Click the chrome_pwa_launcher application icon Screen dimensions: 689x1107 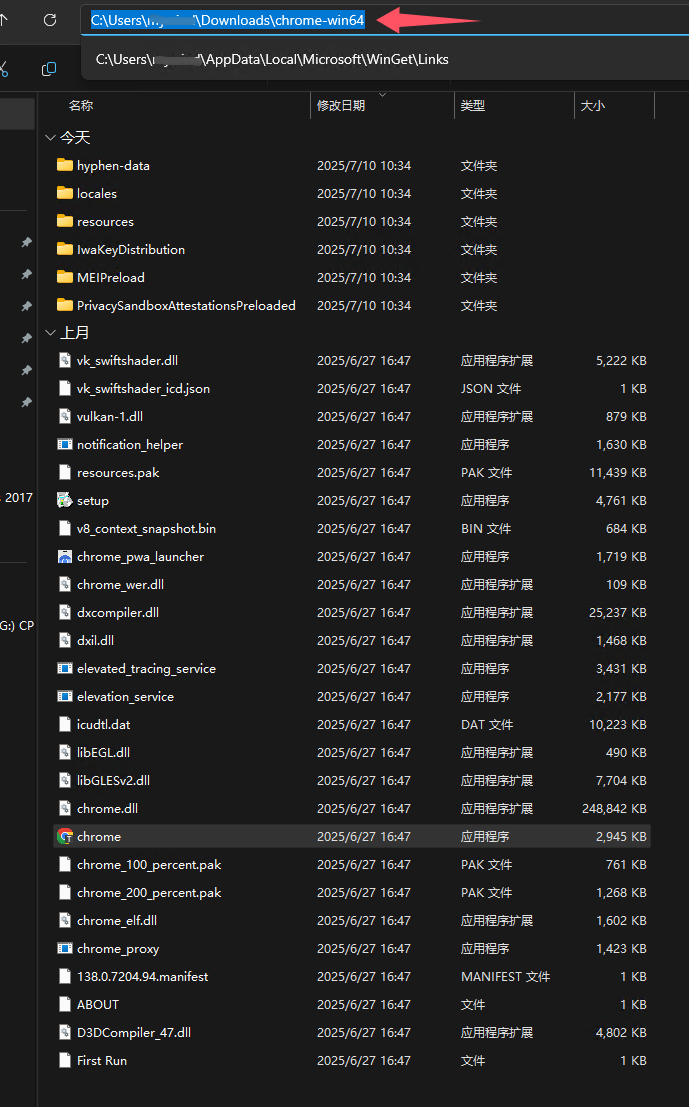(65, 557)
